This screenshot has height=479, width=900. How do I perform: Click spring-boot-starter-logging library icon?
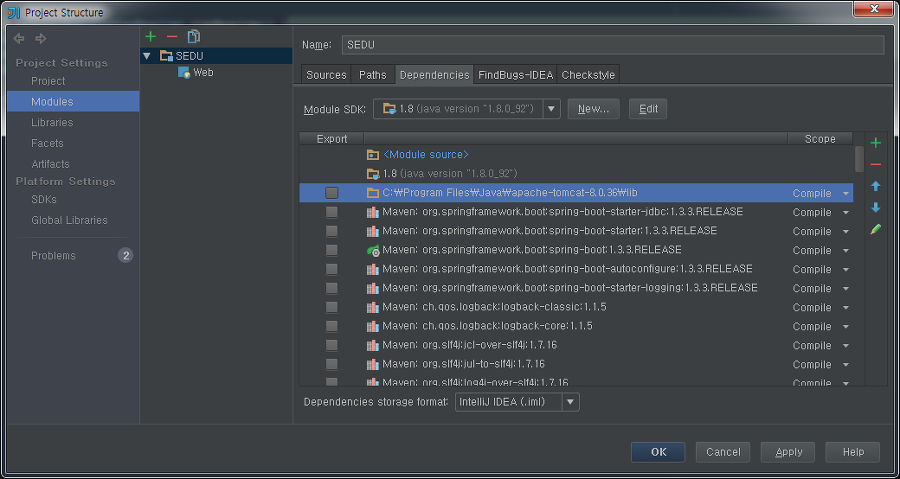pyautogui.click(x=373, y=288)
